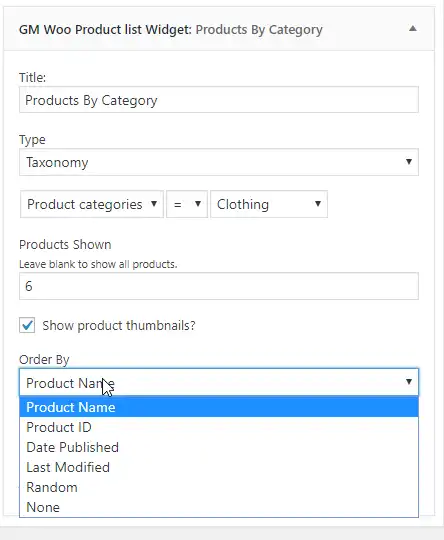Image resolution: width=444 pixels, height=540 pixels.
Task: Select Date Published order option
Action: 219,447
